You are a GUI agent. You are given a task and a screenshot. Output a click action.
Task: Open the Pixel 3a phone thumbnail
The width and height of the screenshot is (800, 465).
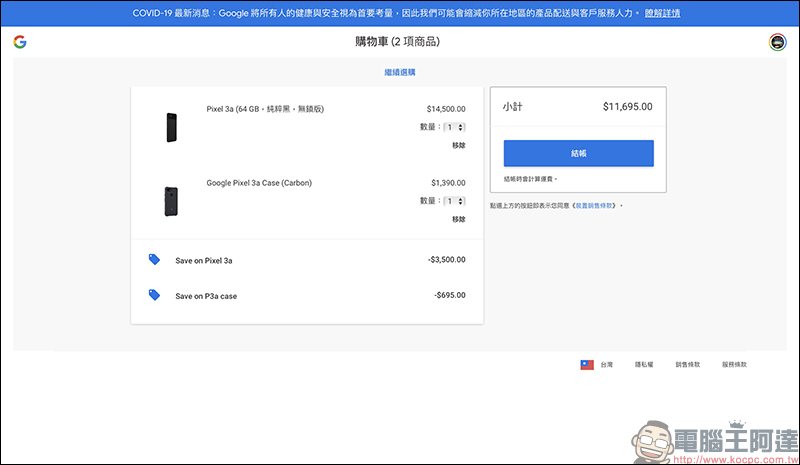171,127
